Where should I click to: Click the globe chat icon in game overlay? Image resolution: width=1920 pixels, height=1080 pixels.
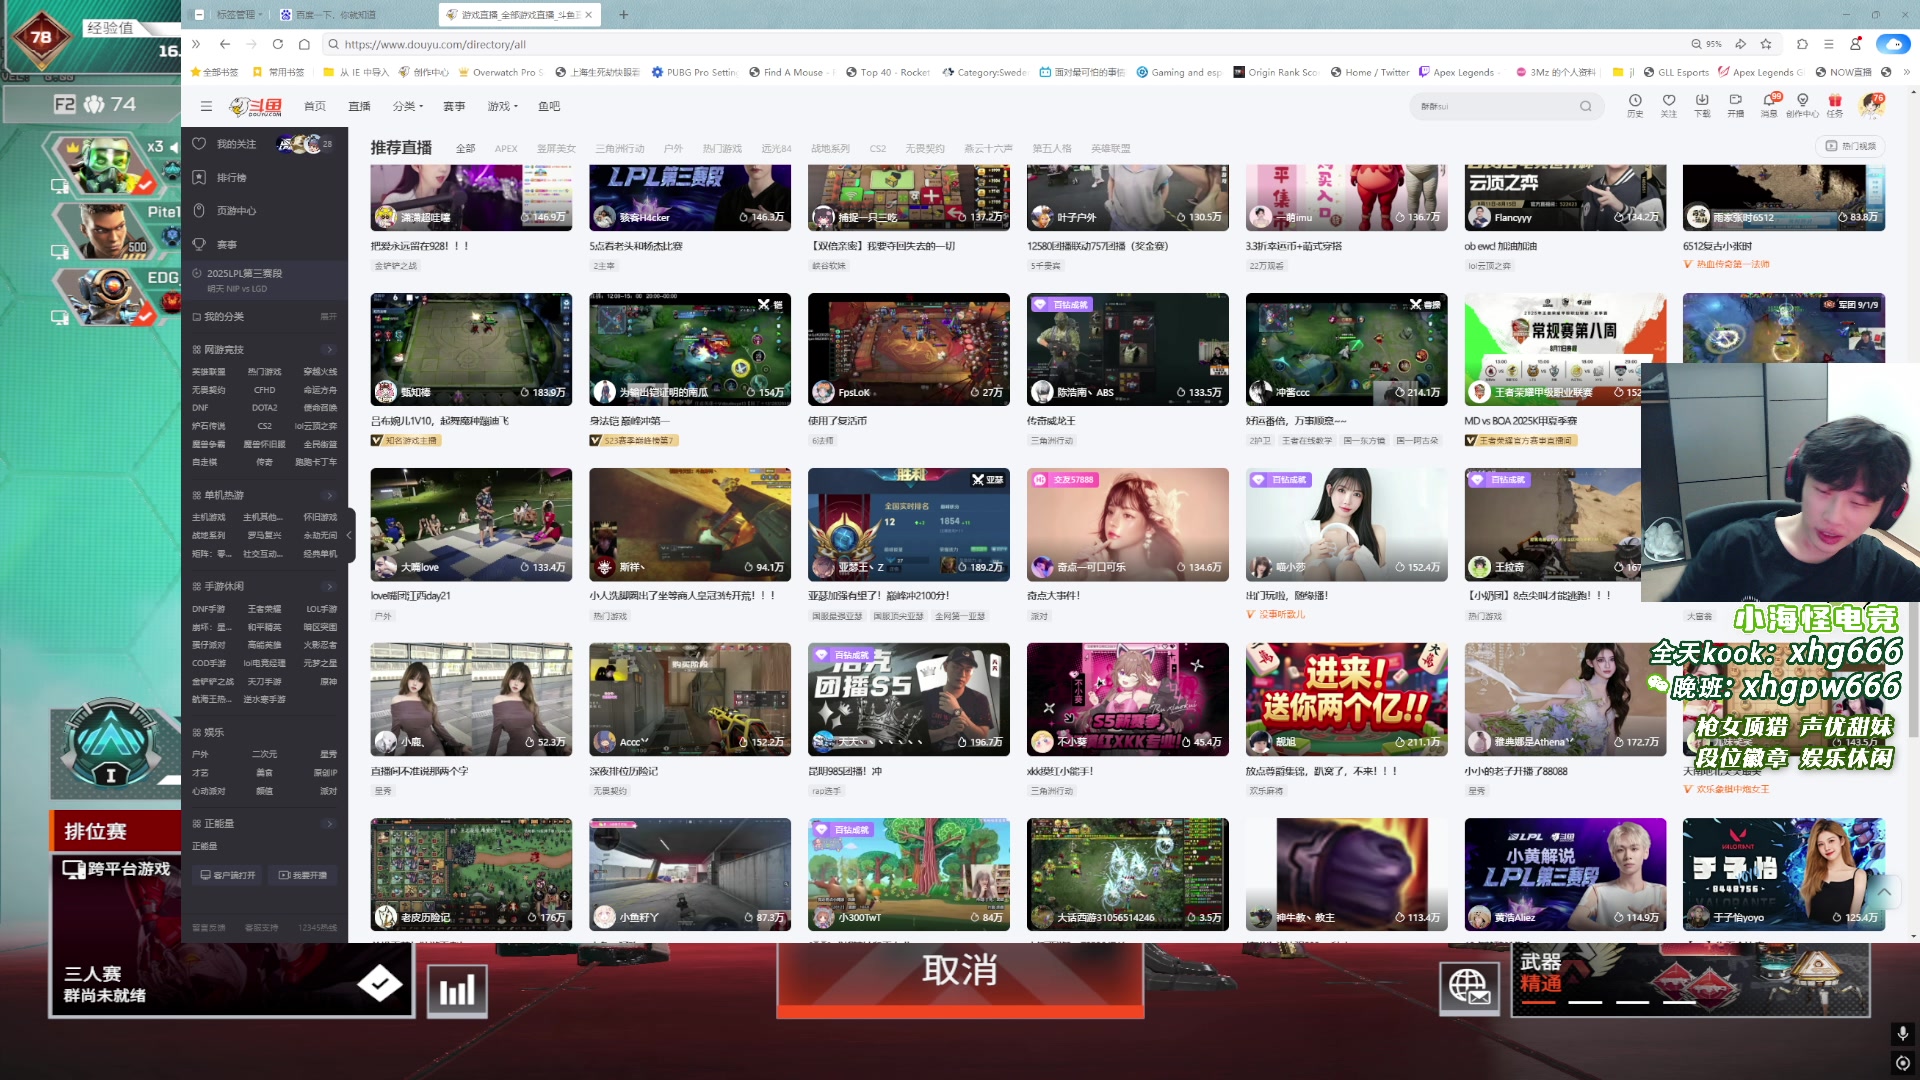click(x=1468, y=988)
